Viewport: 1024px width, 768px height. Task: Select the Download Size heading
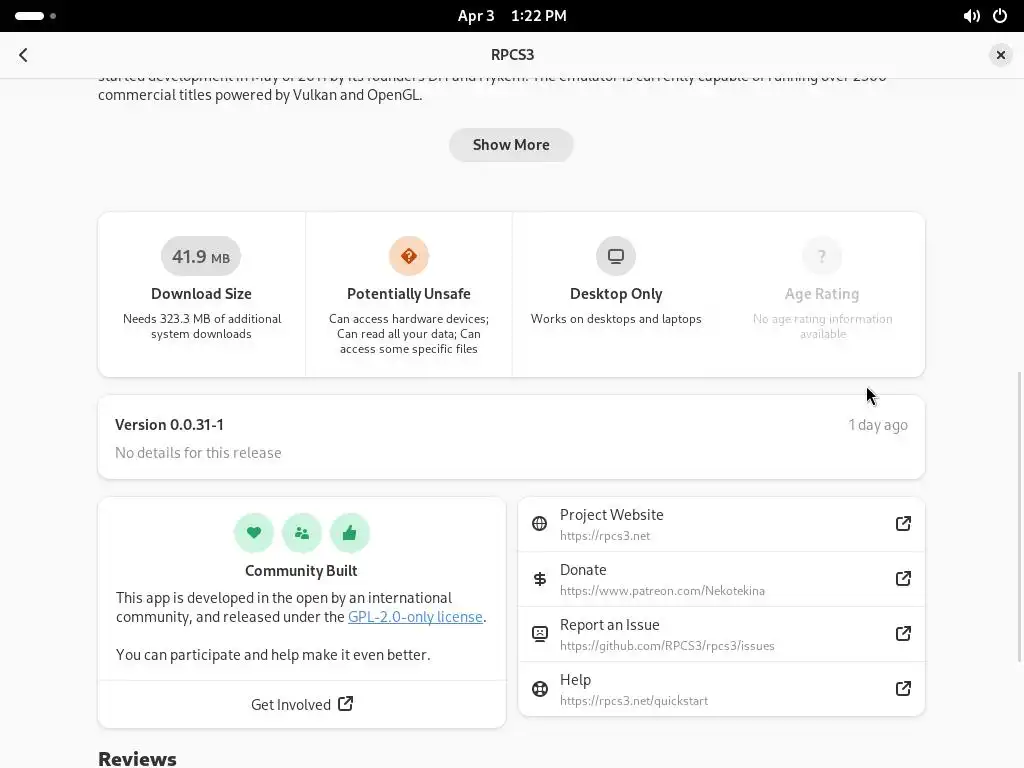coord(201,294)
